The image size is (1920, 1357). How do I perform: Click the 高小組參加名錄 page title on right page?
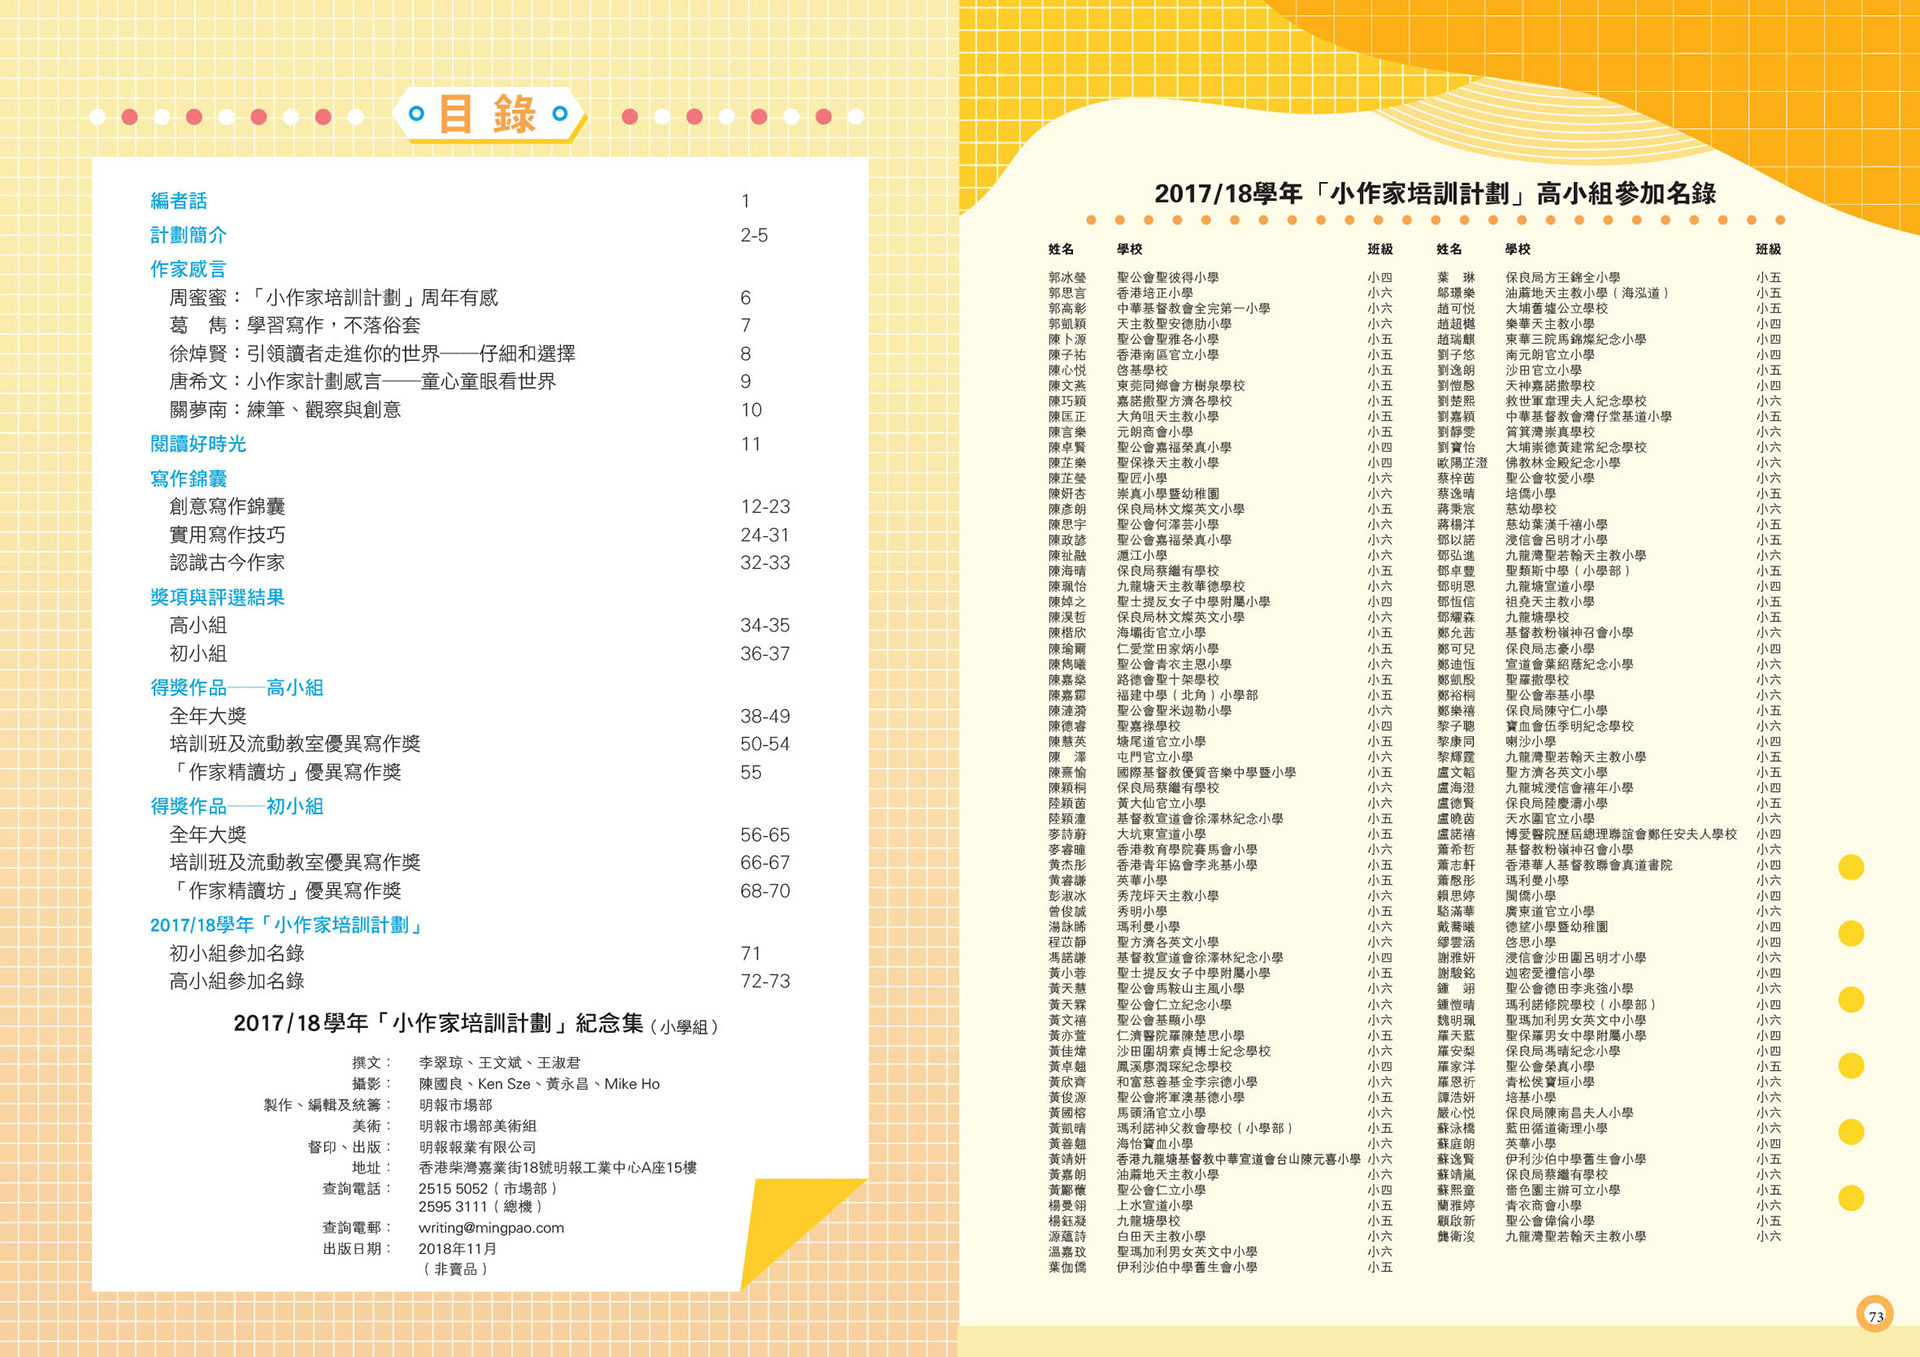coord(1435,193)
